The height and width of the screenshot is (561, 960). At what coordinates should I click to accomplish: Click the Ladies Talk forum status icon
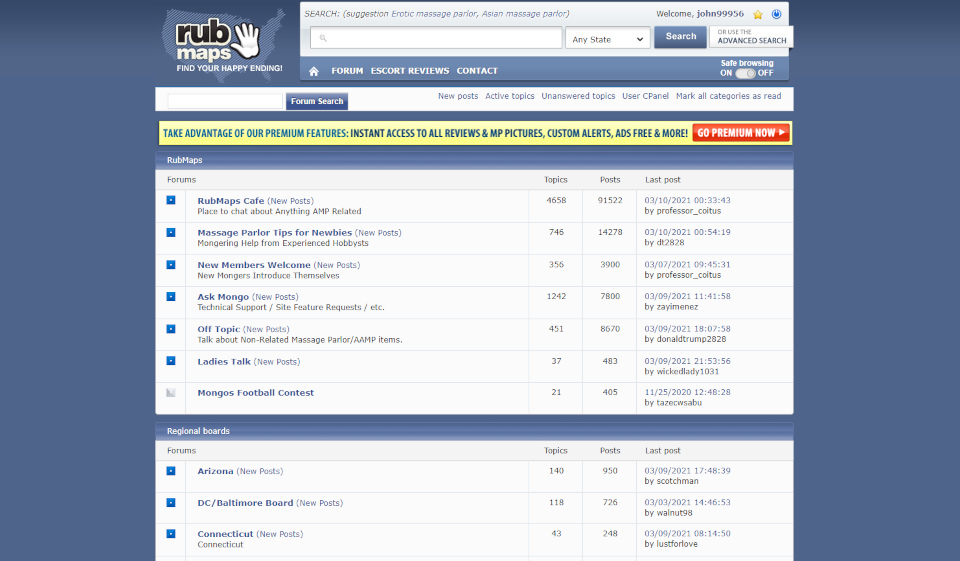171,361
